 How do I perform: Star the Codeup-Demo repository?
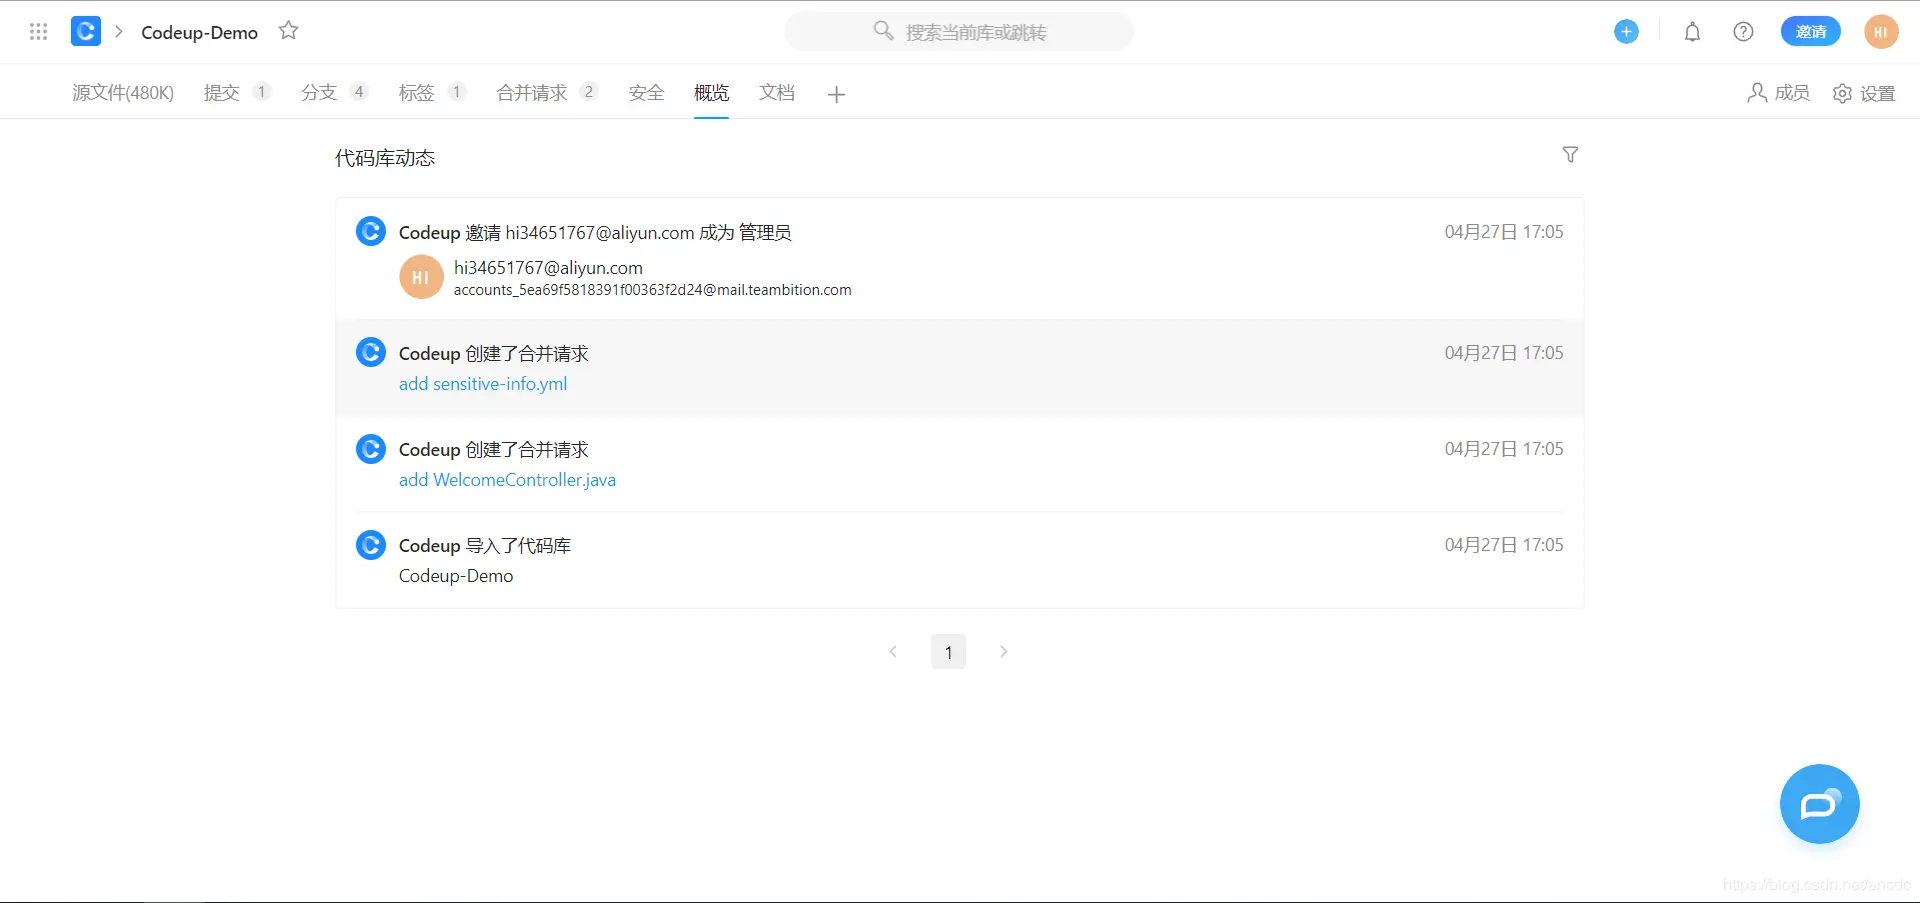(x=288, y=31)
